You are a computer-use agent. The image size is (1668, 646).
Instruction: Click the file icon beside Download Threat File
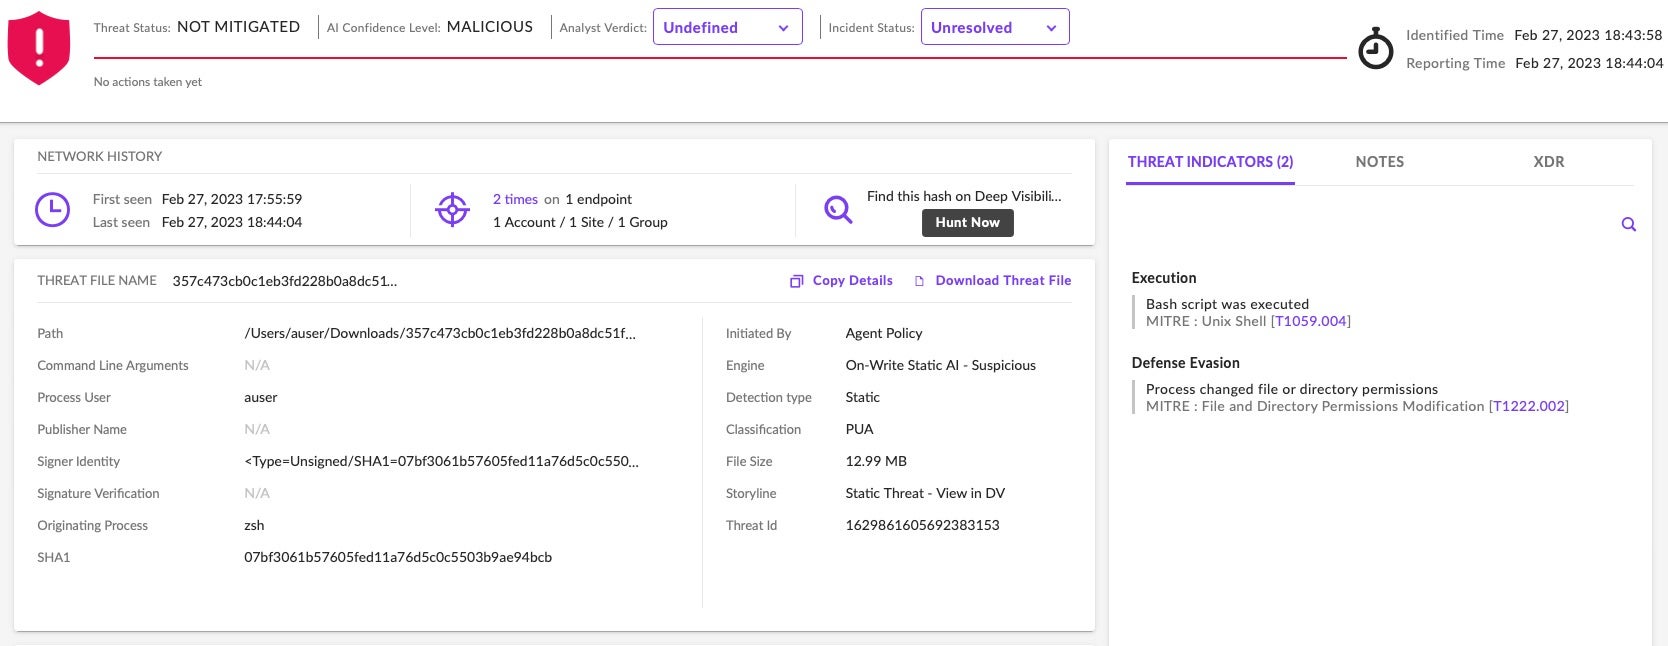(919, 281)
